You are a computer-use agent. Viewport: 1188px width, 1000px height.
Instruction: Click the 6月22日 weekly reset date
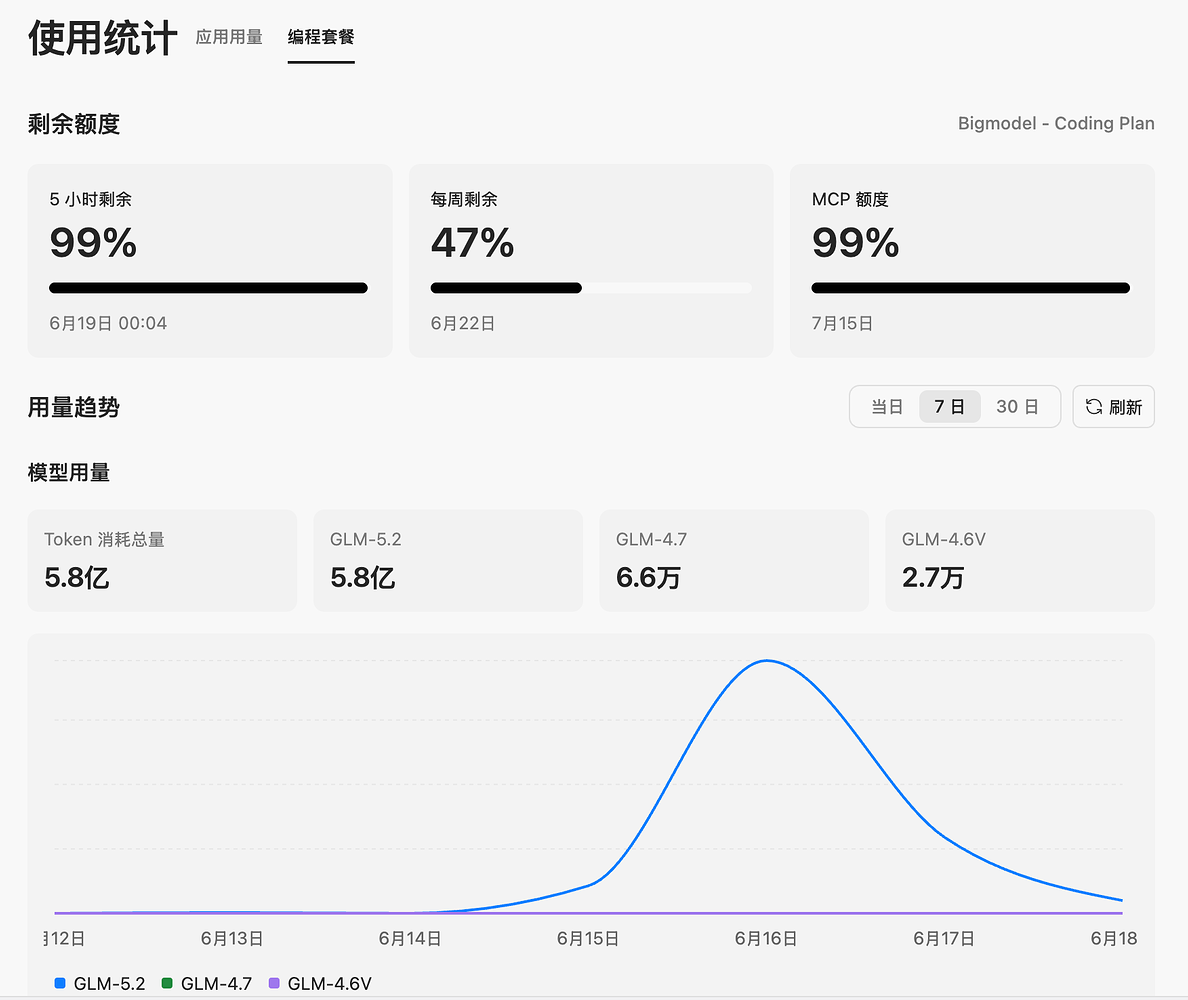tap(462, 323)
